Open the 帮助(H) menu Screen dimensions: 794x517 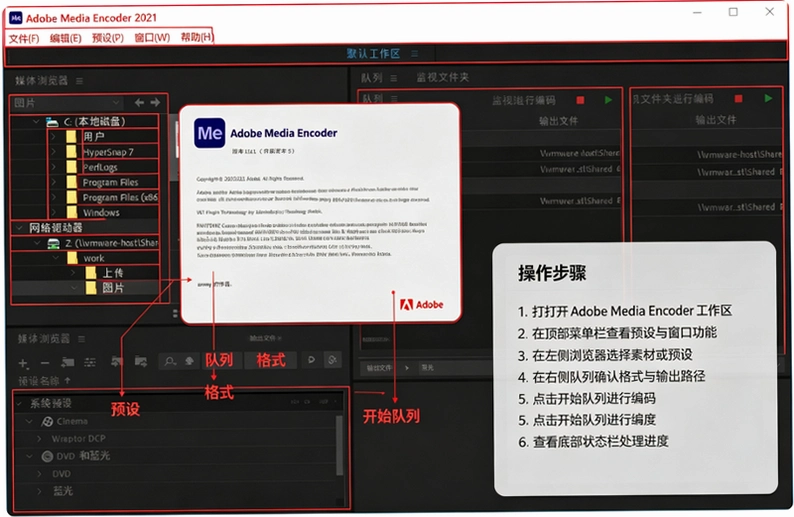click(197, 37)
